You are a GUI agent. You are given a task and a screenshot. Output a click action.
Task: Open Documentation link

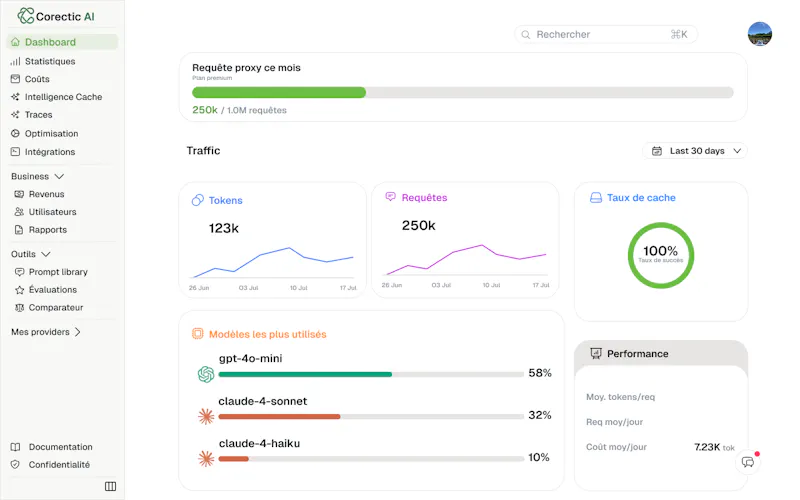pyautogui.click(x=62, y=447)
